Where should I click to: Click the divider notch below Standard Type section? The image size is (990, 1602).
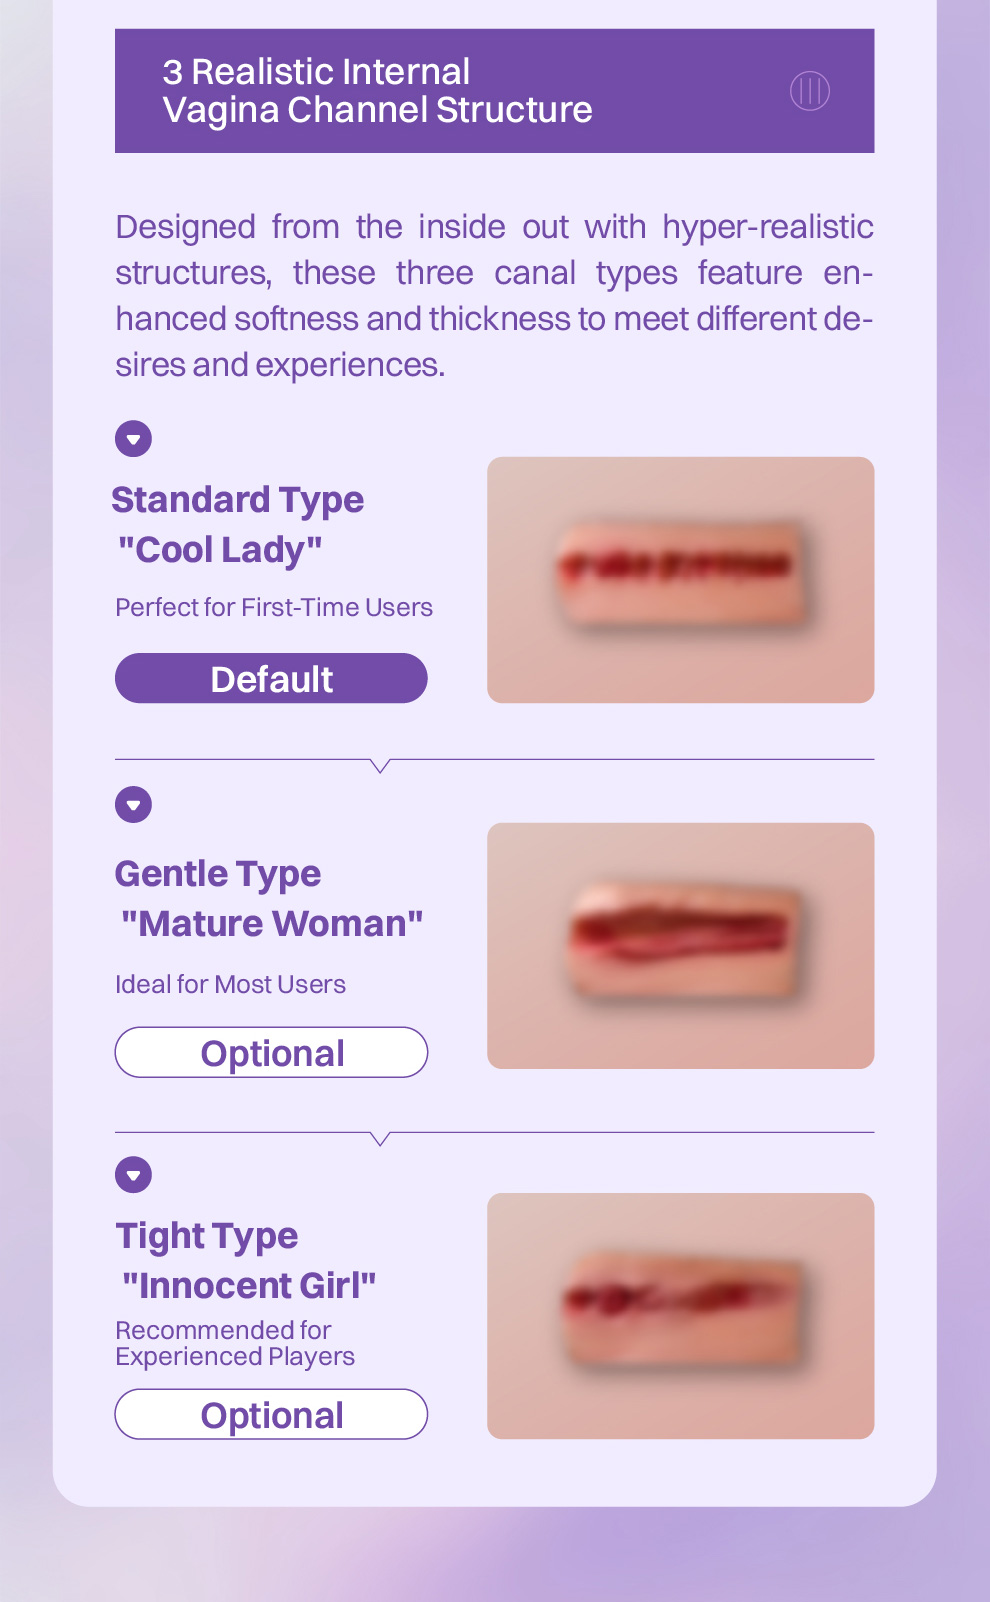point(380,765)
